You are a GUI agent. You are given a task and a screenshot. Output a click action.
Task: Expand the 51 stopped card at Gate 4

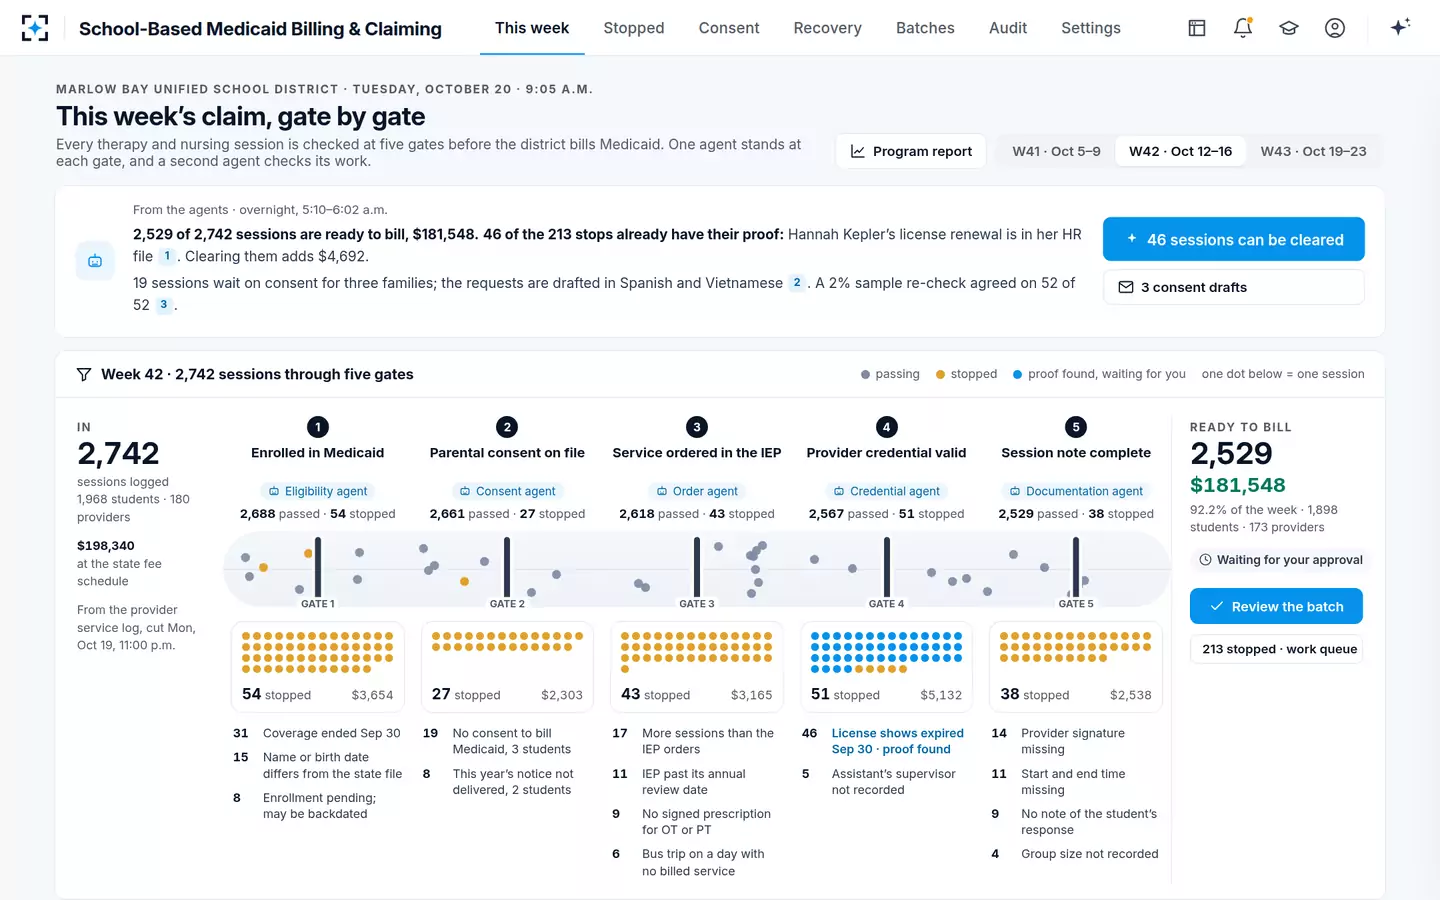886,667
